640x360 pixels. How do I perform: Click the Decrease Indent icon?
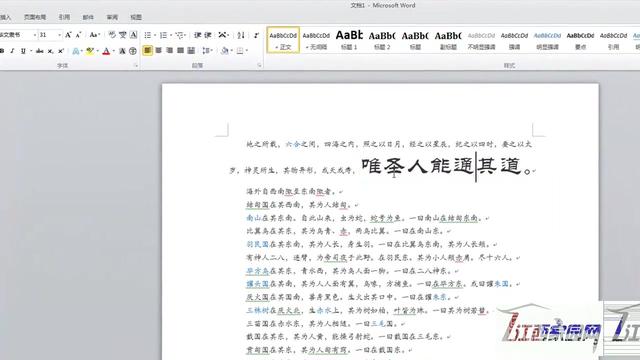[x=198, y=35]
